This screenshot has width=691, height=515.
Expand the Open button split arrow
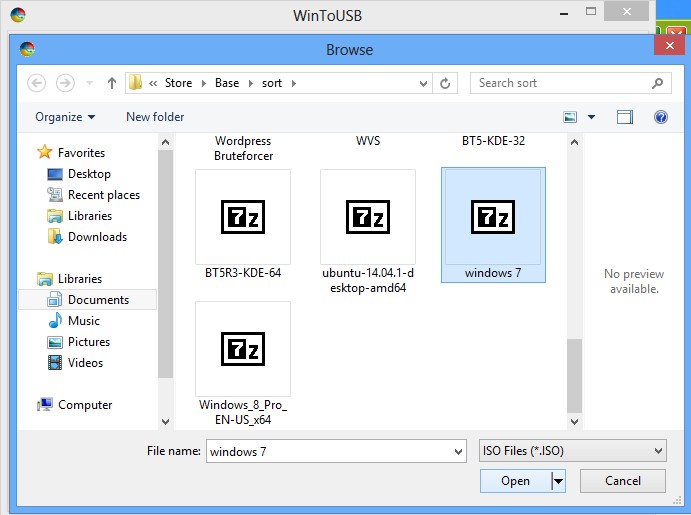[x=558, y=481]
